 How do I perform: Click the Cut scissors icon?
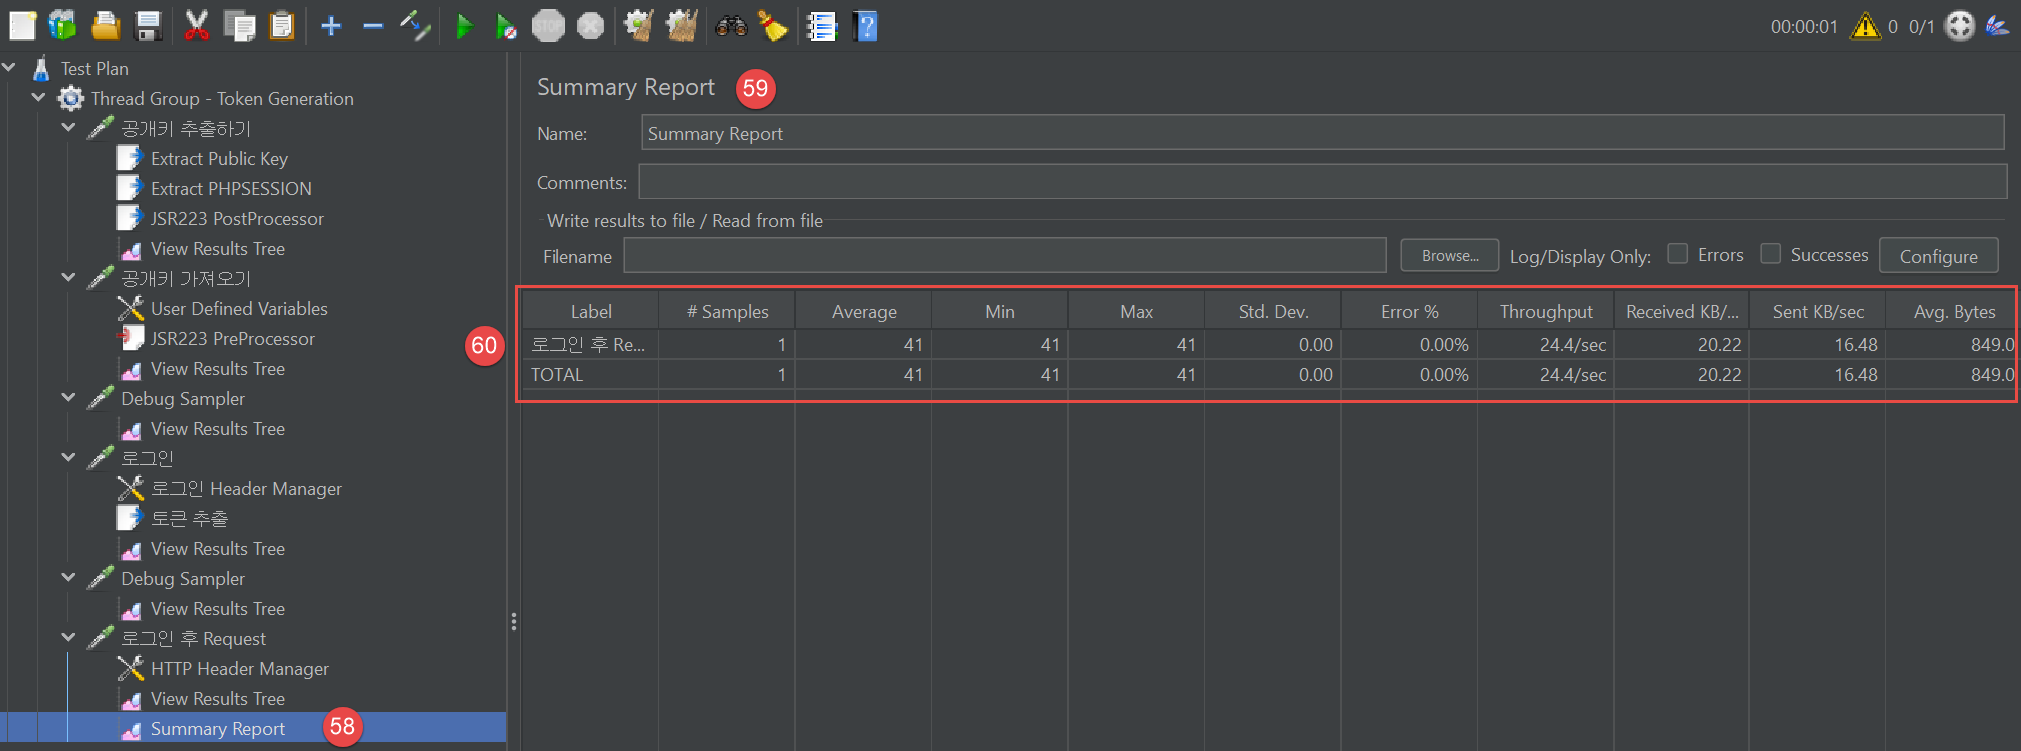196,26
